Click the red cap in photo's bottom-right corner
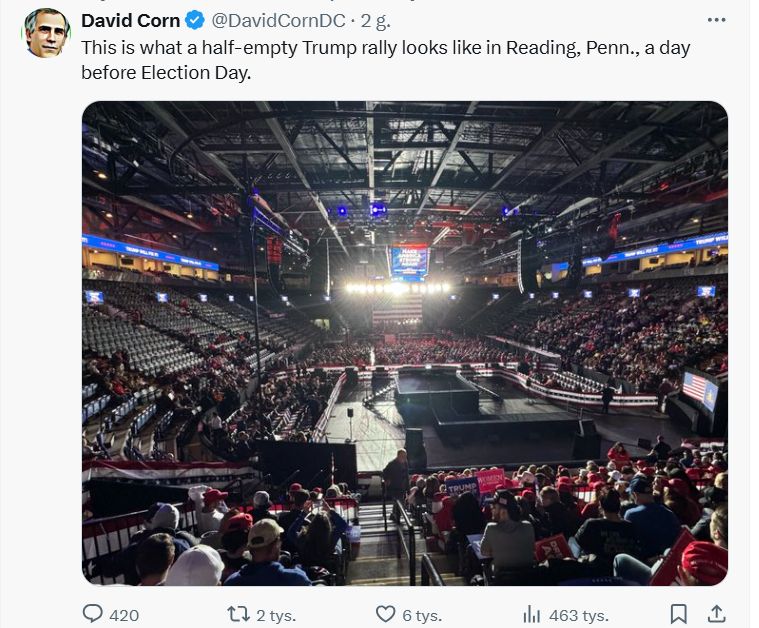This screenshot has height=628, width=759. pyautogui.click(x=705, y=560)
